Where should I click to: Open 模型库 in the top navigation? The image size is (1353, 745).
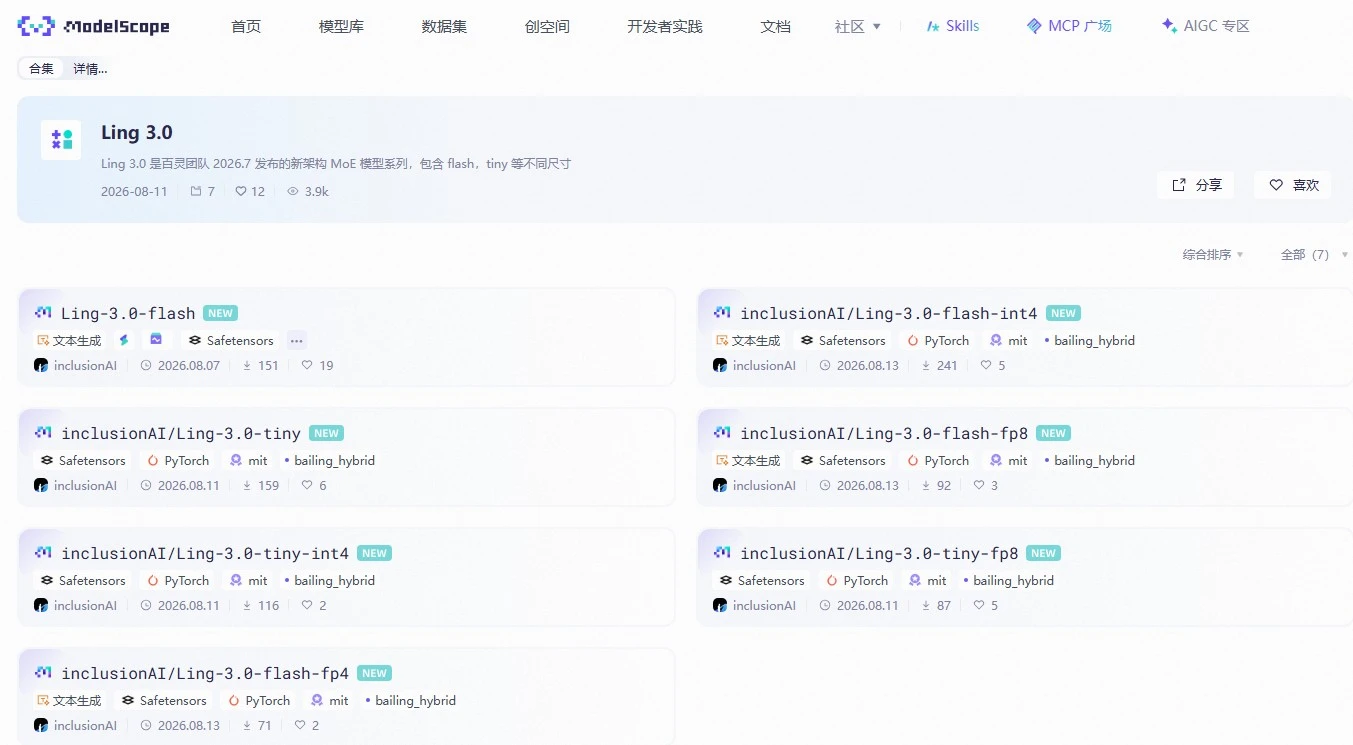tap(341, 26)
